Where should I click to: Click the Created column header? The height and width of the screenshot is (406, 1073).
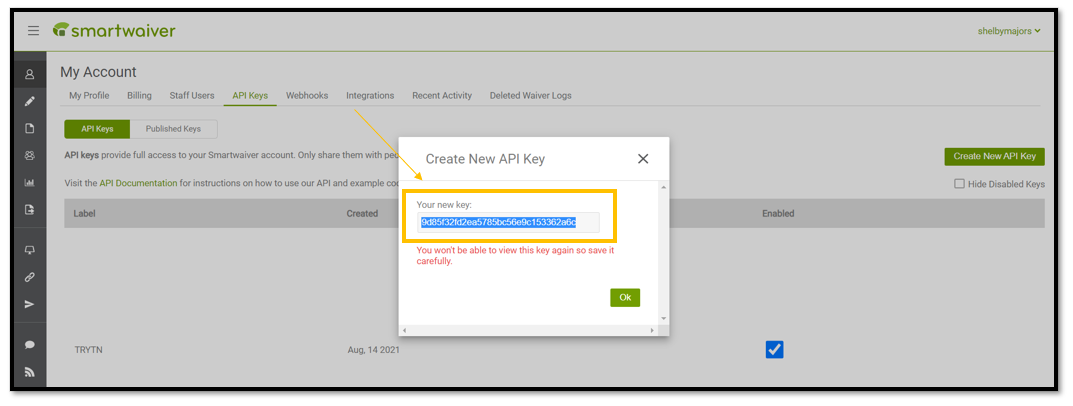click(x=362, y=214)
